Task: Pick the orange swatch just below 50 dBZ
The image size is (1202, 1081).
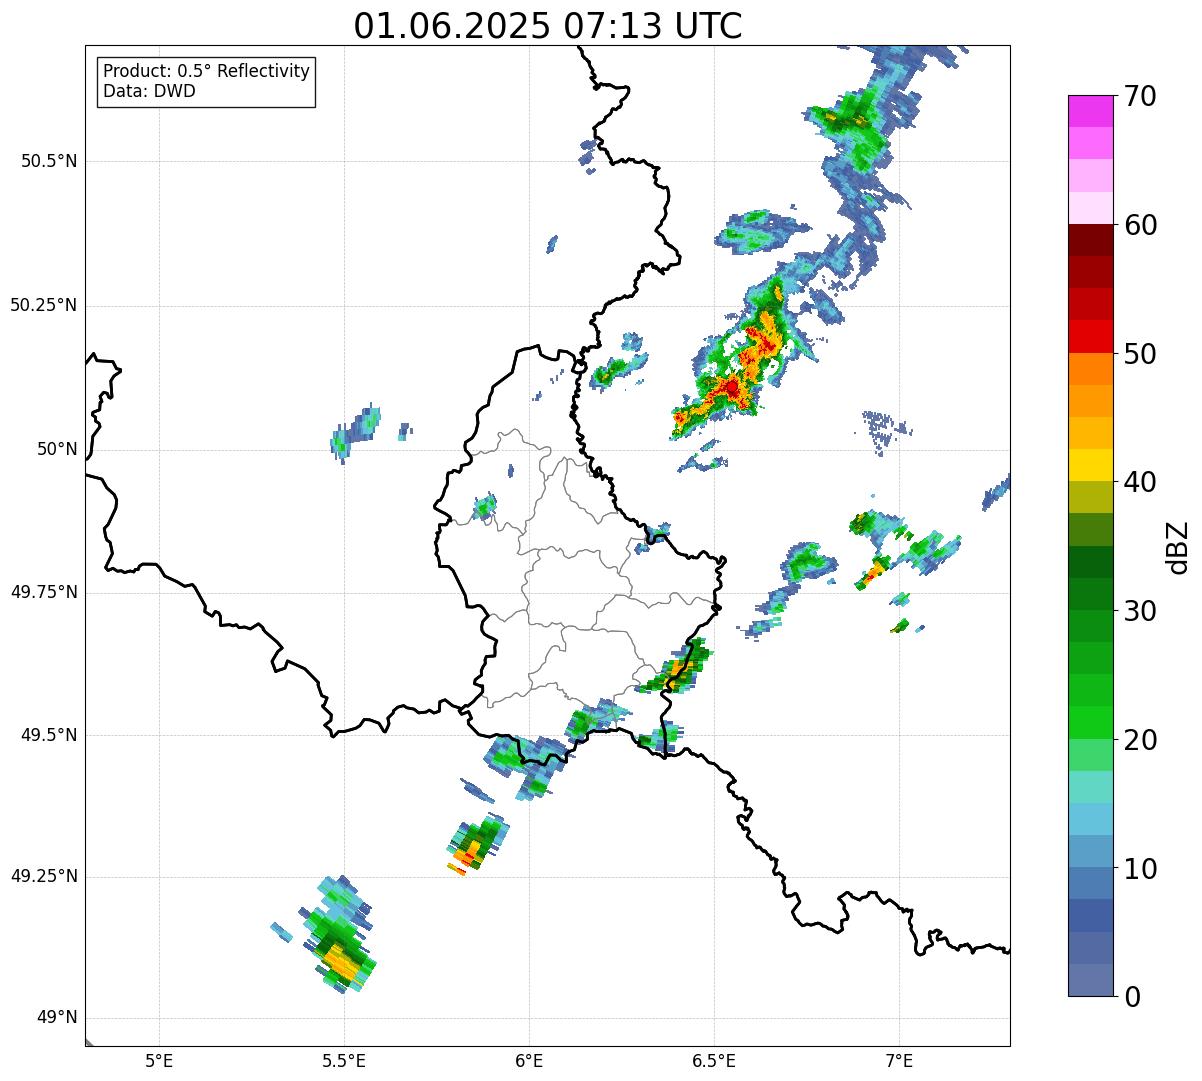Action: 1090,369
